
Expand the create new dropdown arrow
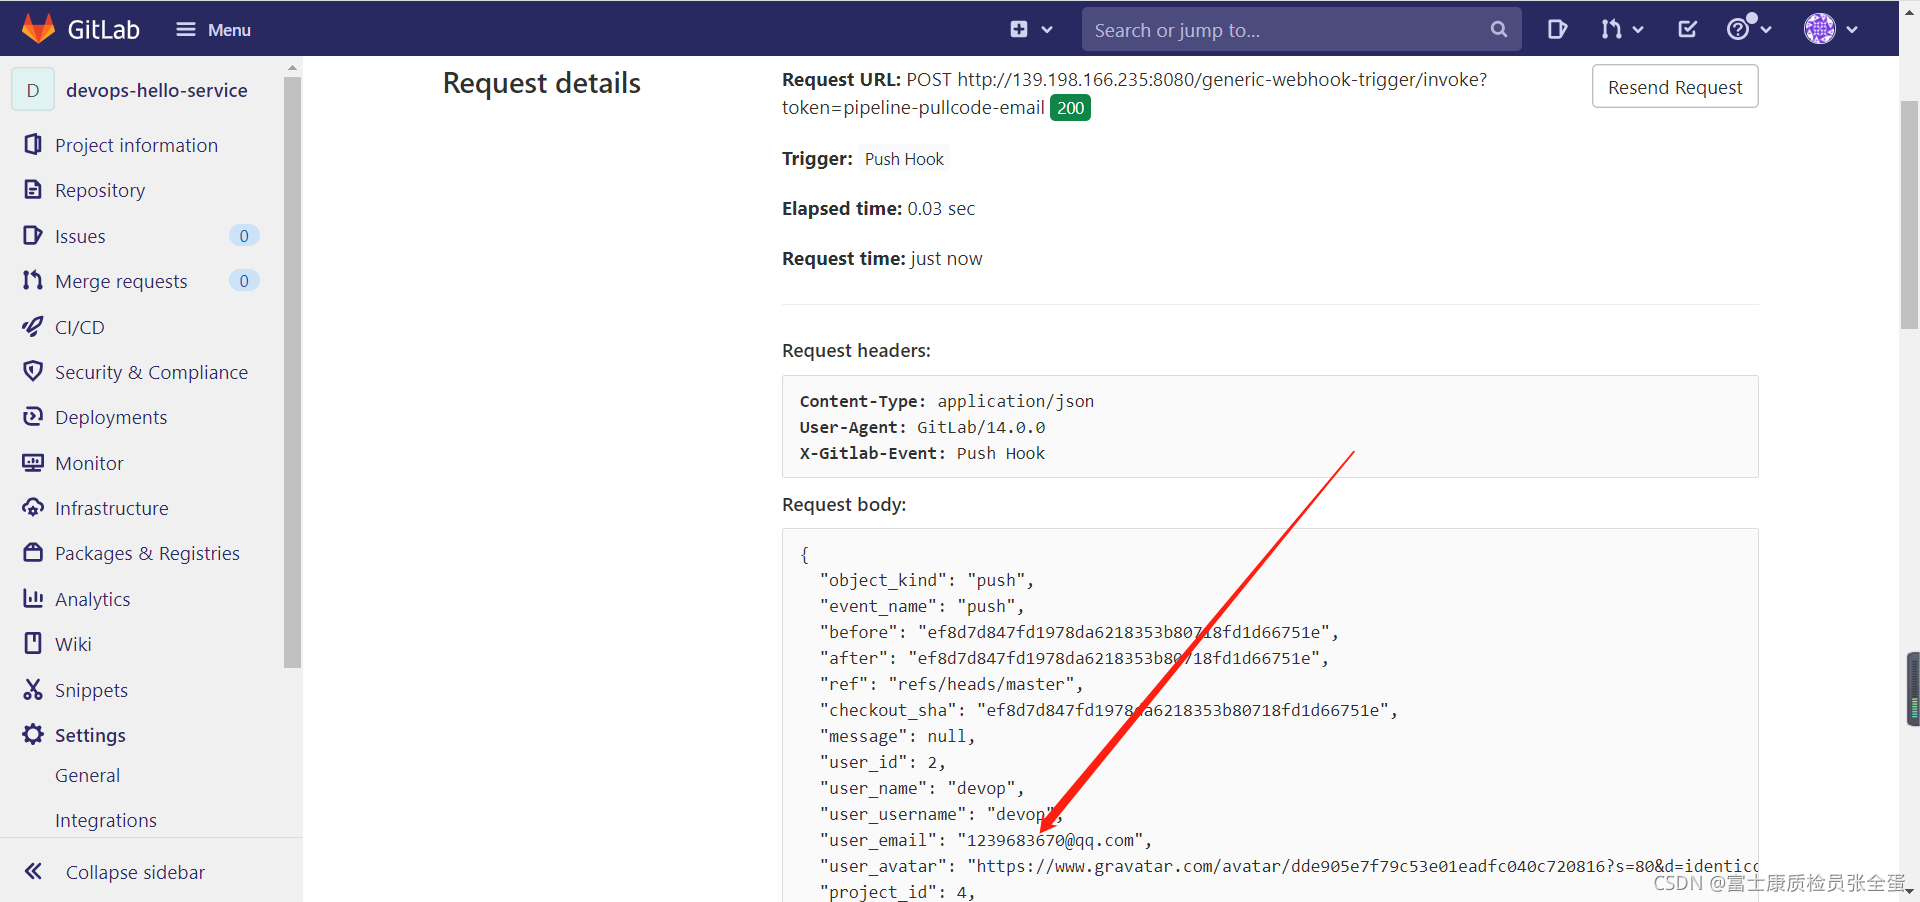coord(1047,30)
